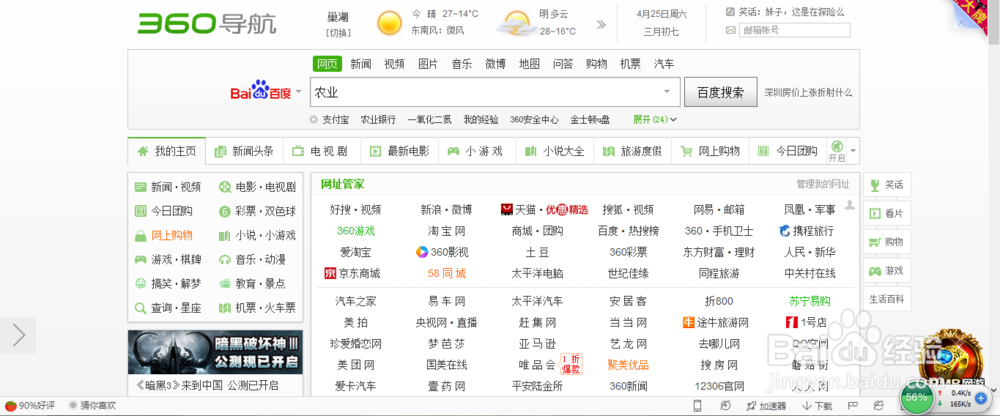The width and height of the screenshot is (1000, 416).
Task: Click the 百度搜索 button
Action: coord(721,93)
